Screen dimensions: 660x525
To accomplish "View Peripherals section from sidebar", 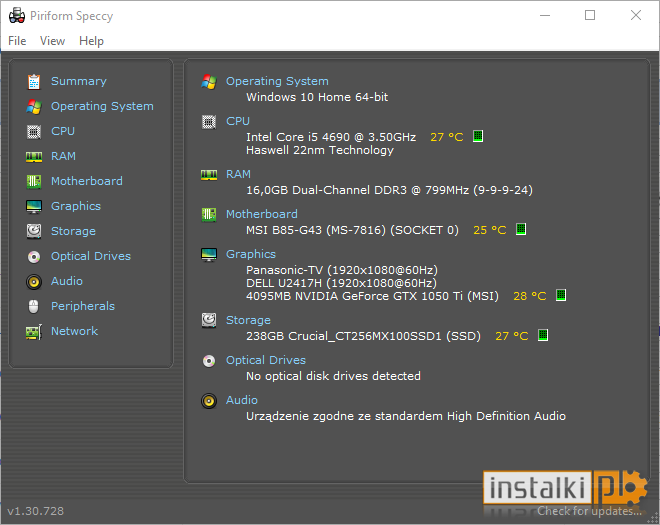I will [83, 306].
